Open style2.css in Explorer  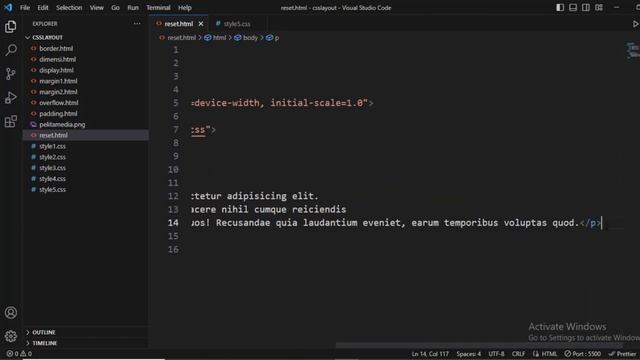click(52, 157)
